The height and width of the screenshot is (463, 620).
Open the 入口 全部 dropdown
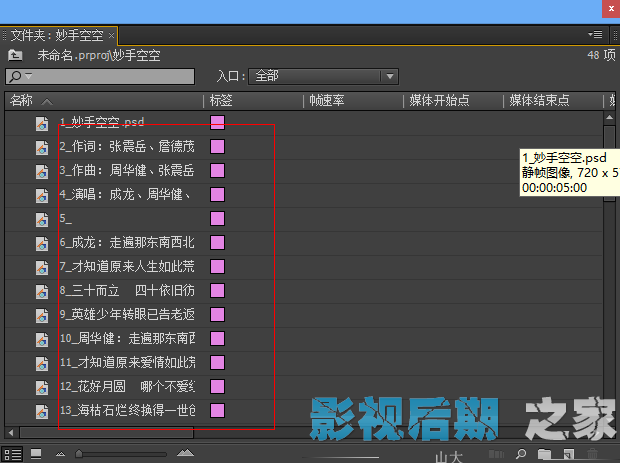pos(323,76)
